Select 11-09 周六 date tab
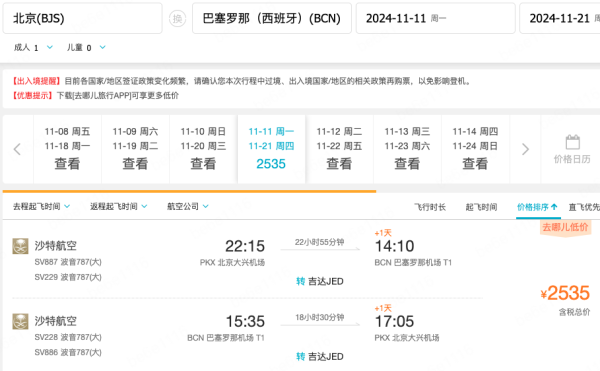This screenshot has width=600, height=371. pos(135,149)
